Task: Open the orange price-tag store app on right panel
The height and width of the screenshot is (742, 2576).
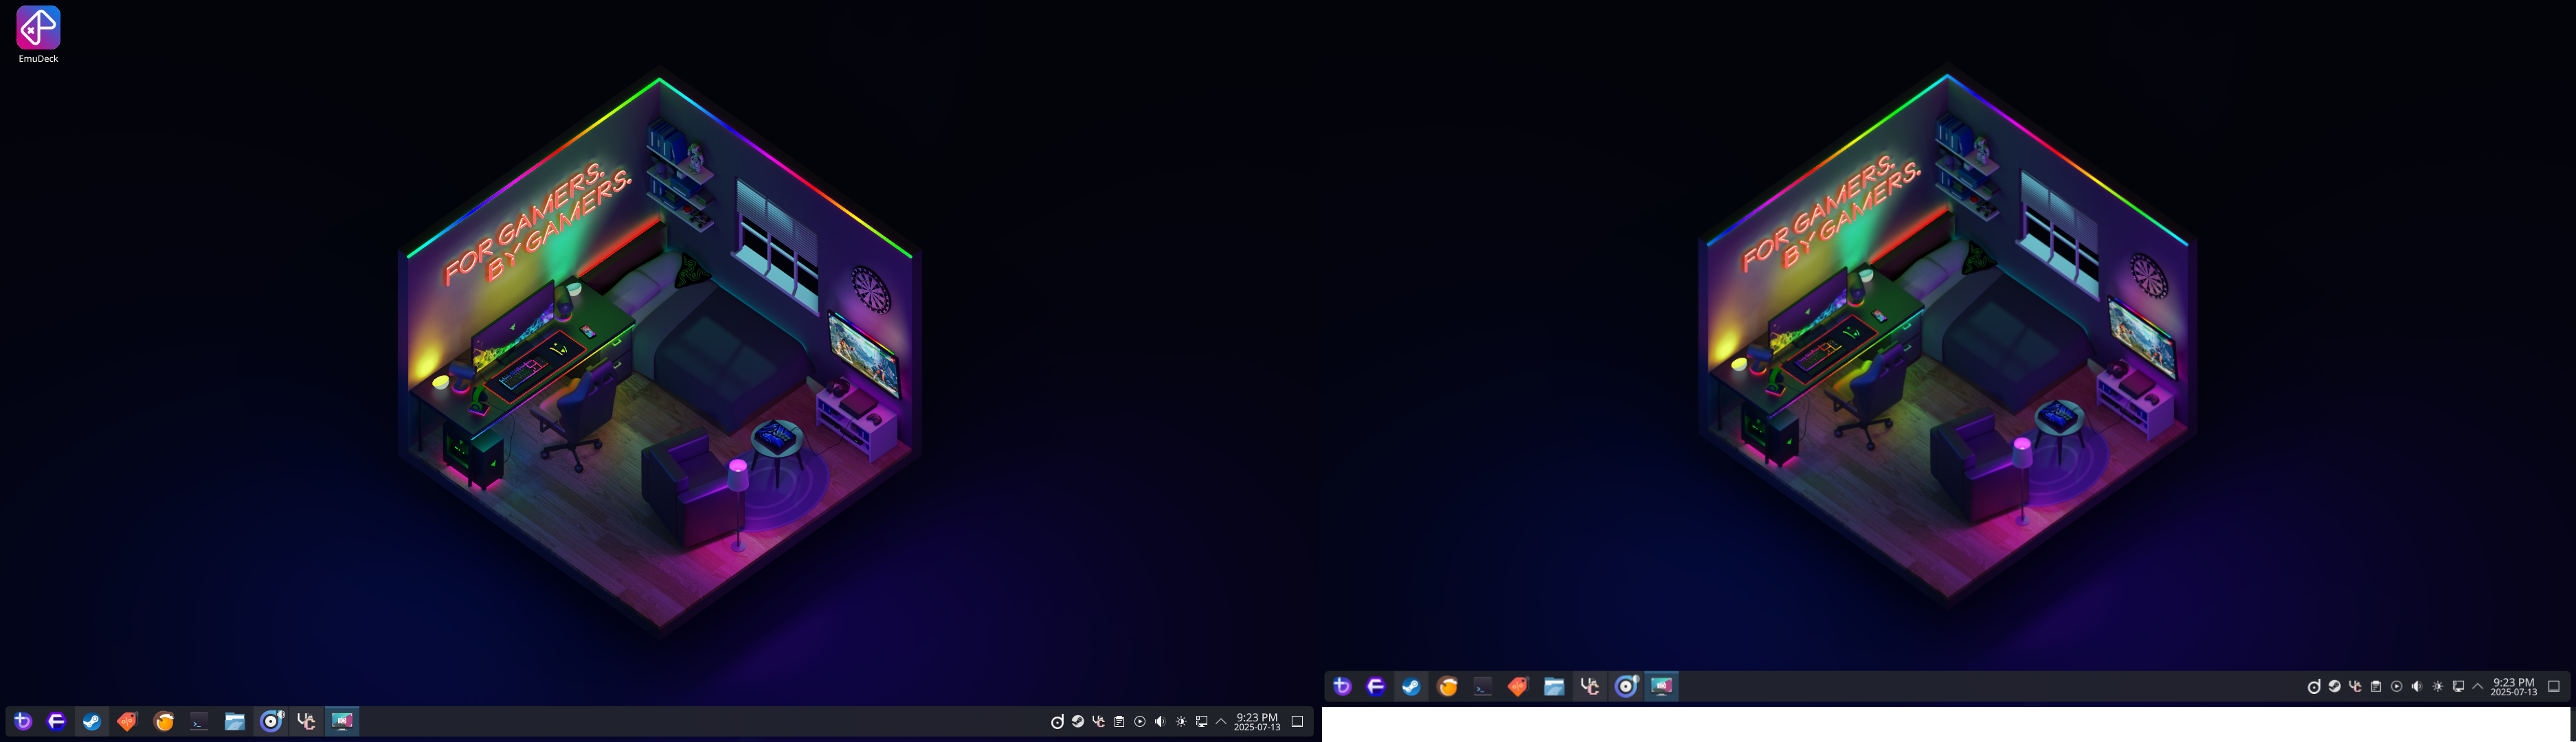Action: (x=1518, y=686)
